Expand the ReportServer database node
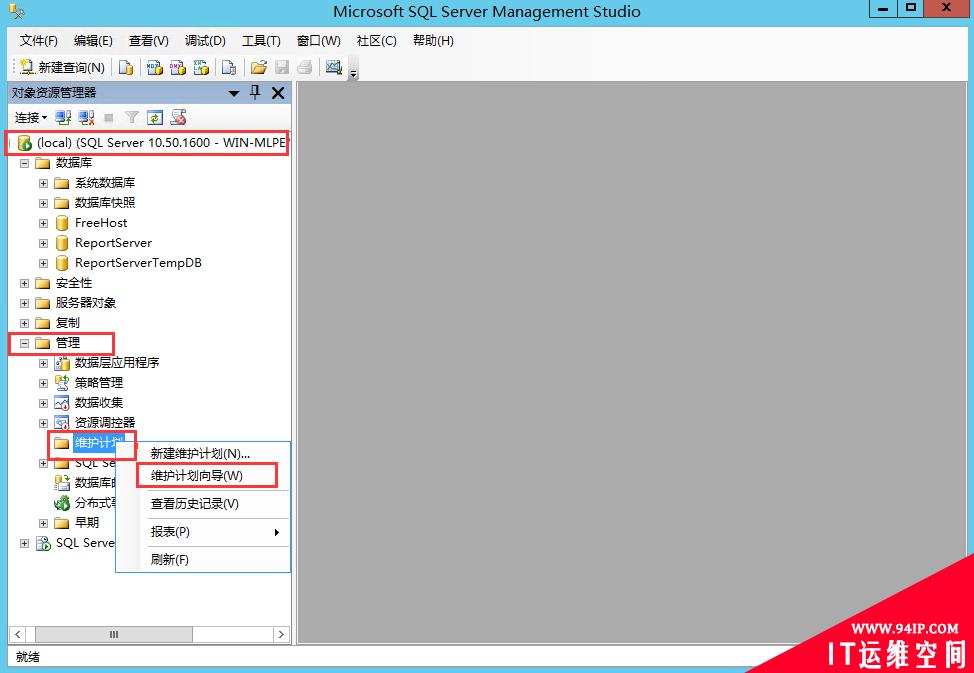974x673 pixels. pos(43,244)
